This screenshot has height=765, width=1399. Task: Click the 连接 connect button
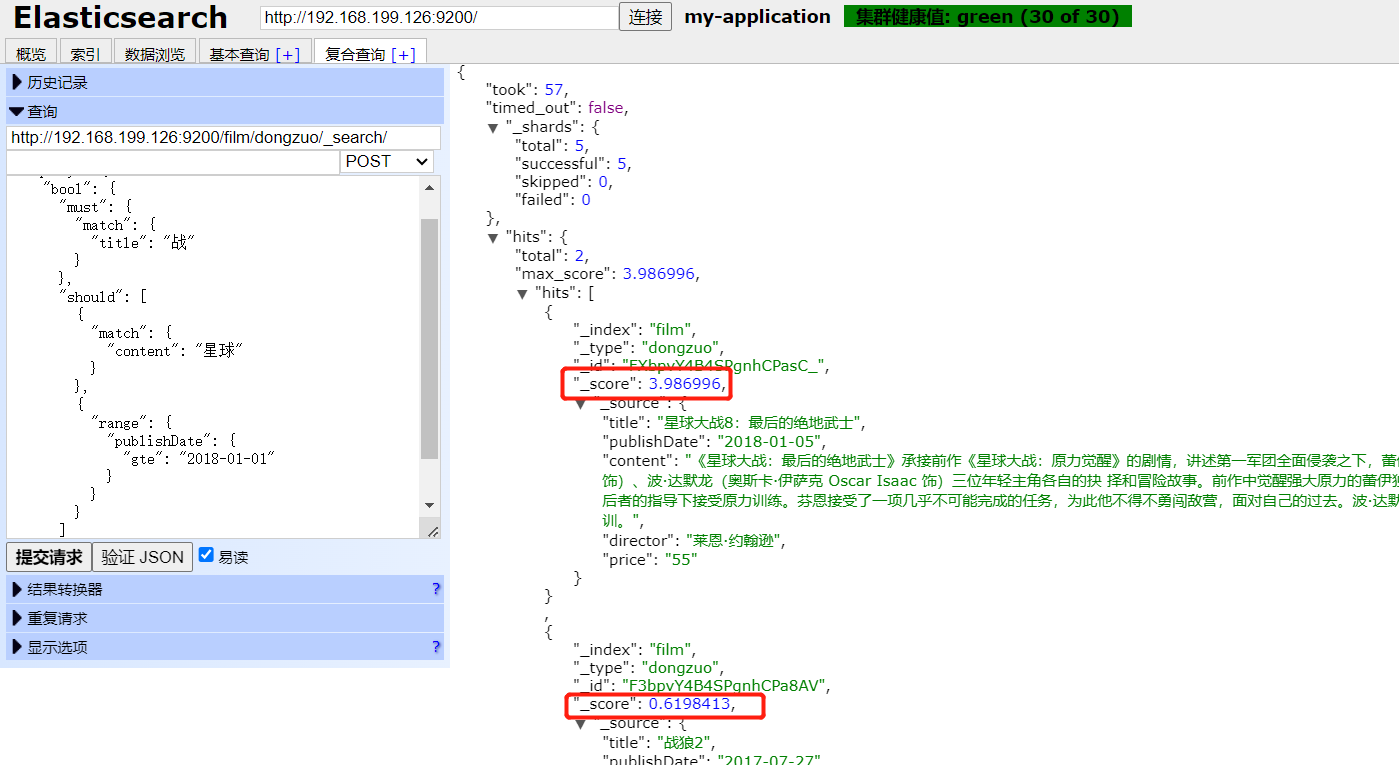coord(646,18)
